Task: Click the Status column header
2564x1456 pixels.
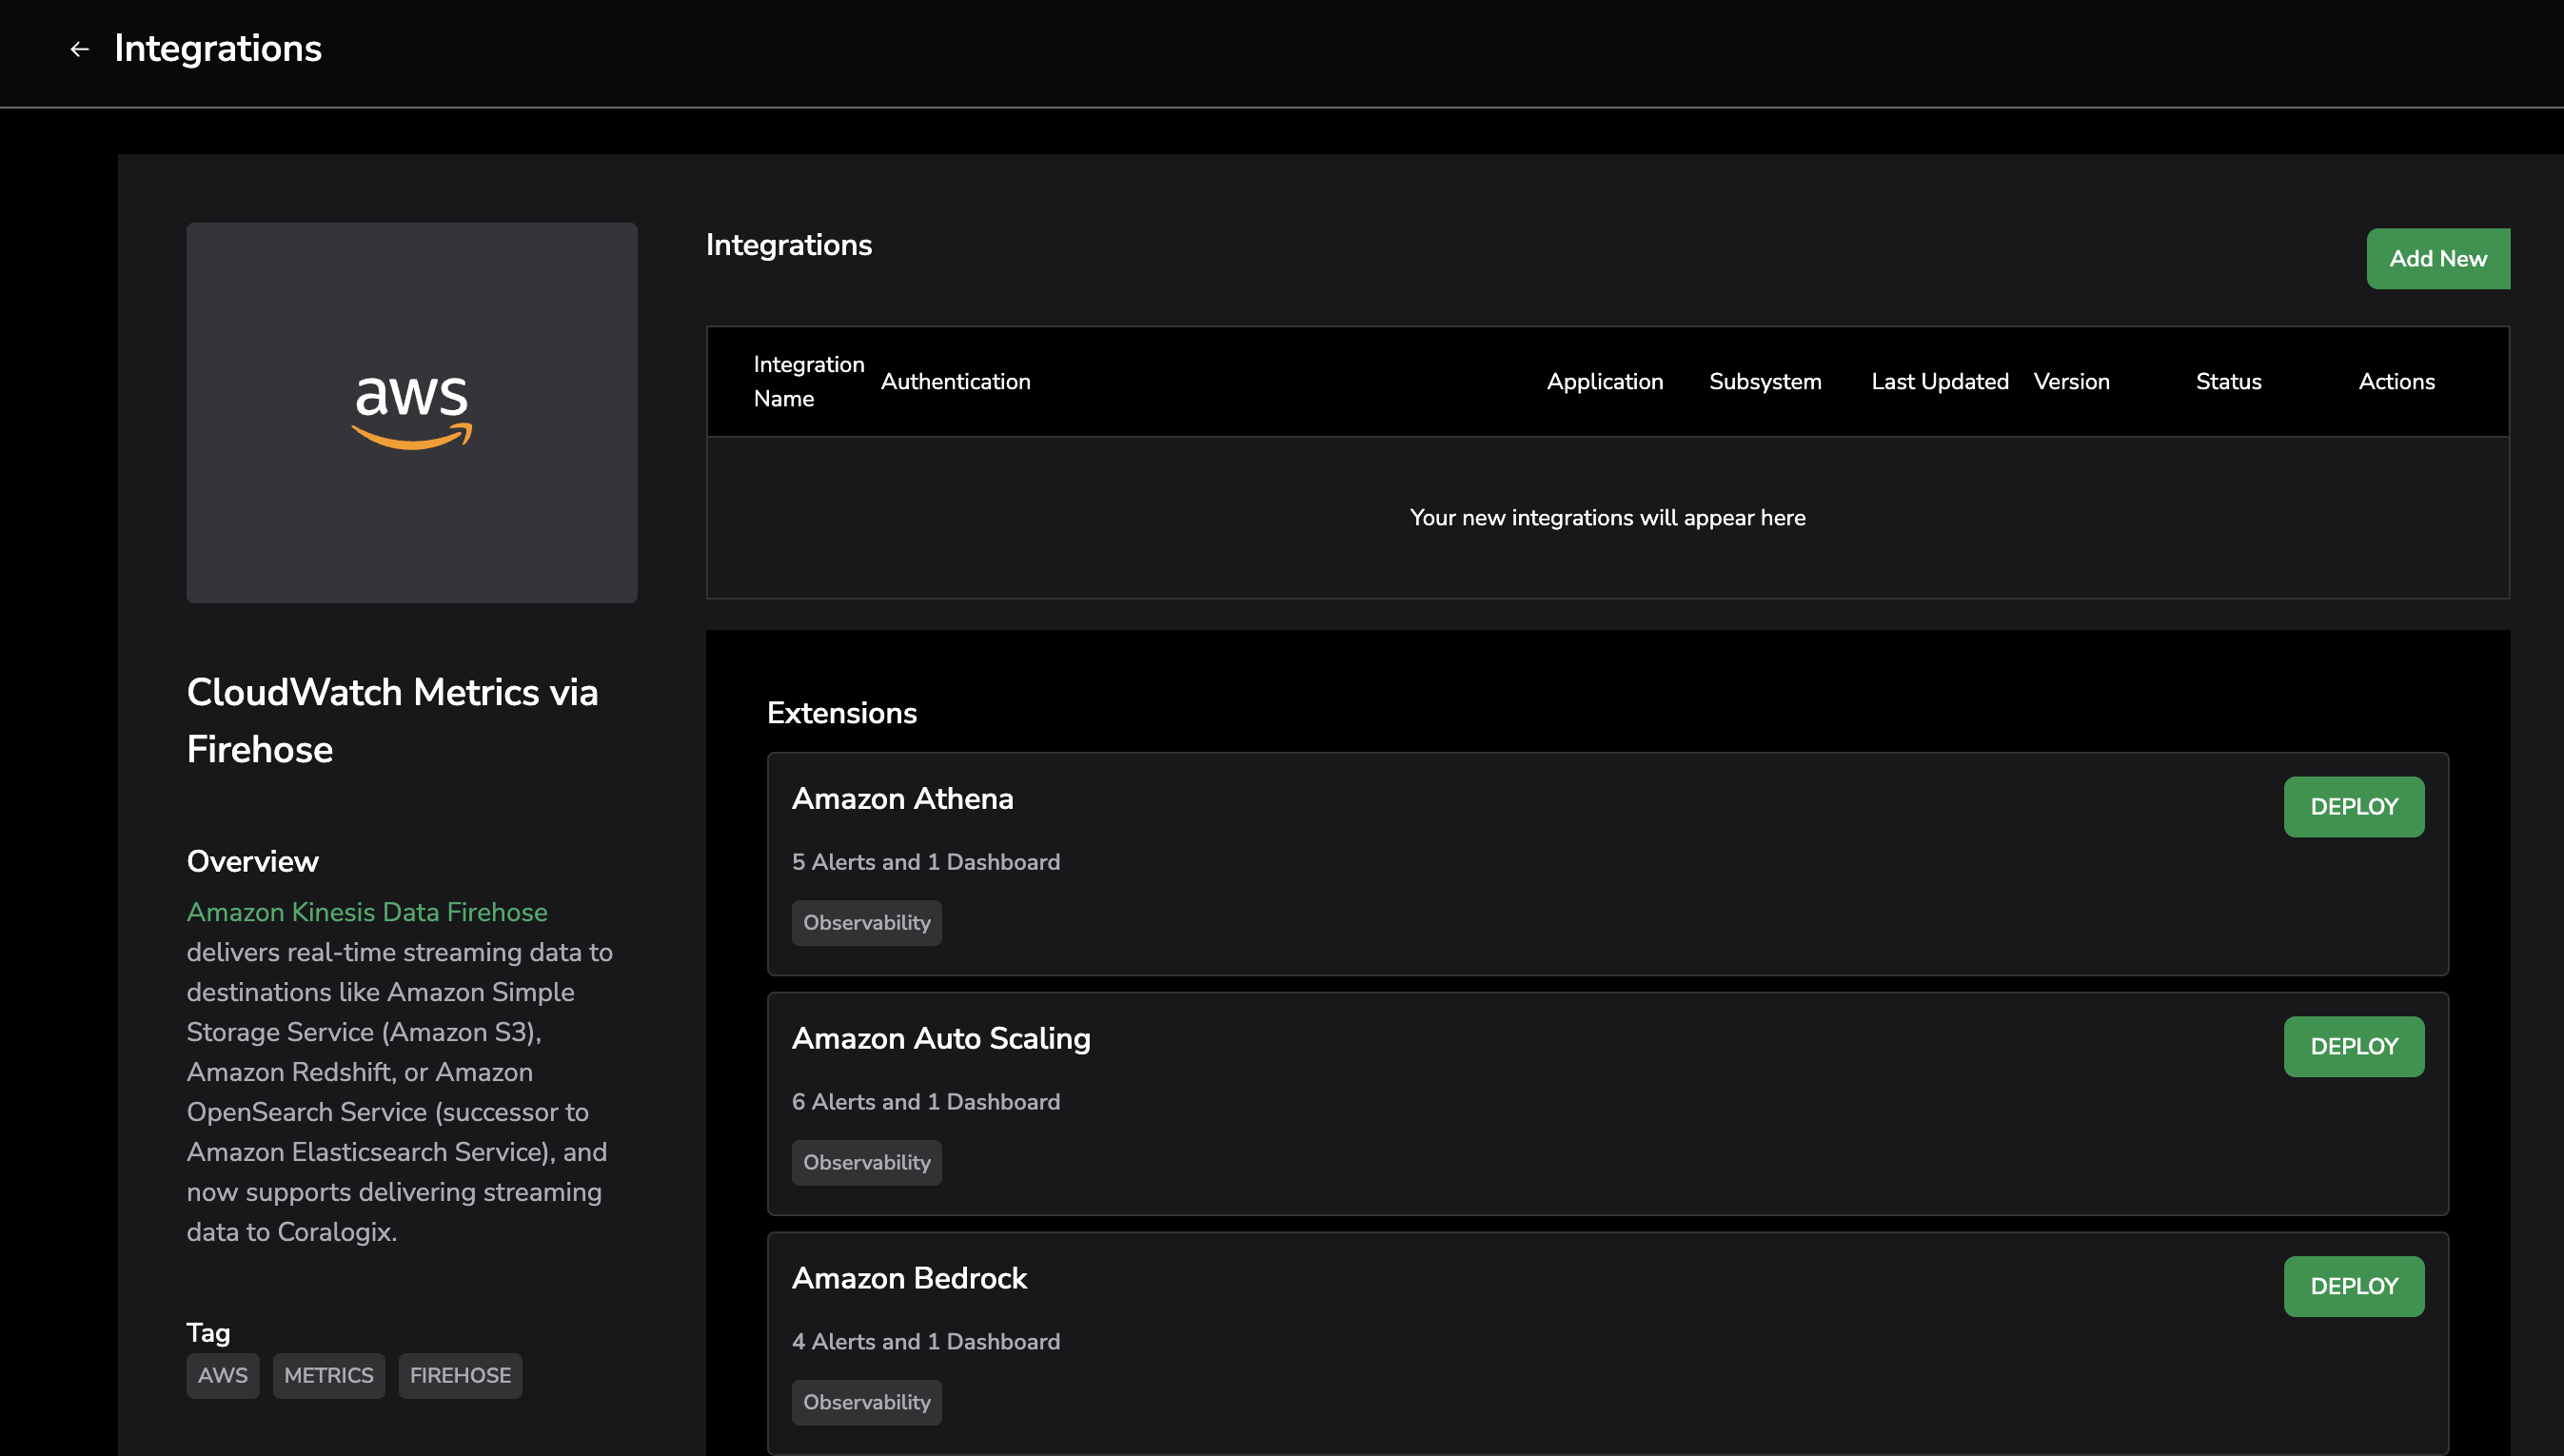Action: tap(2228, 382)
